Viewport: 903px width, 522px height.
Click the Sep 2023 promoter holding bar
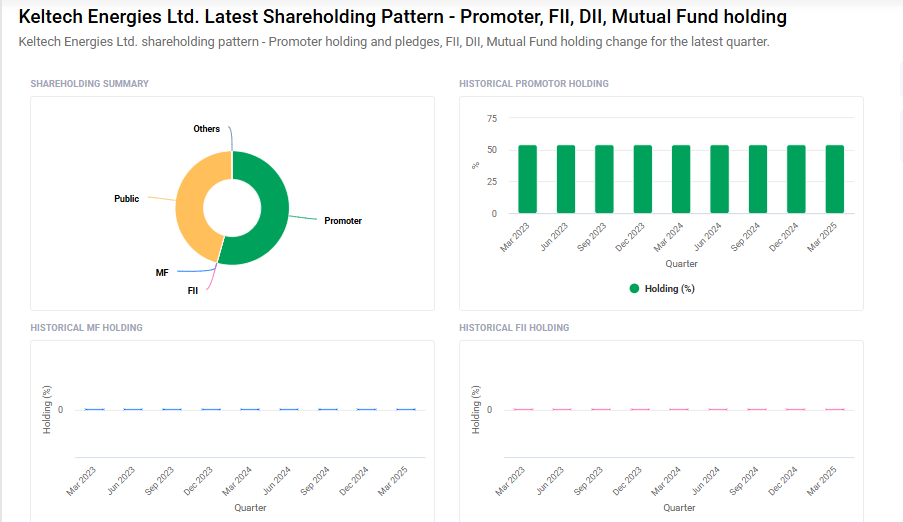click(x=604, y=179)
